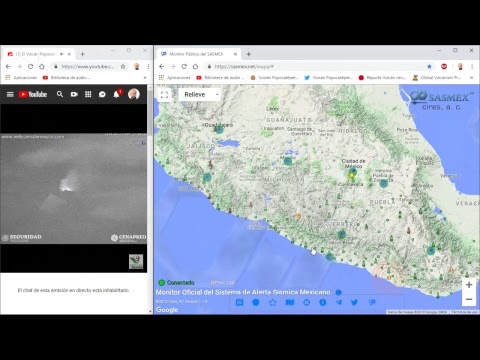Open YouTube search magnifier
Viewport: 480px width, 360px height.
tap(60, 94)
